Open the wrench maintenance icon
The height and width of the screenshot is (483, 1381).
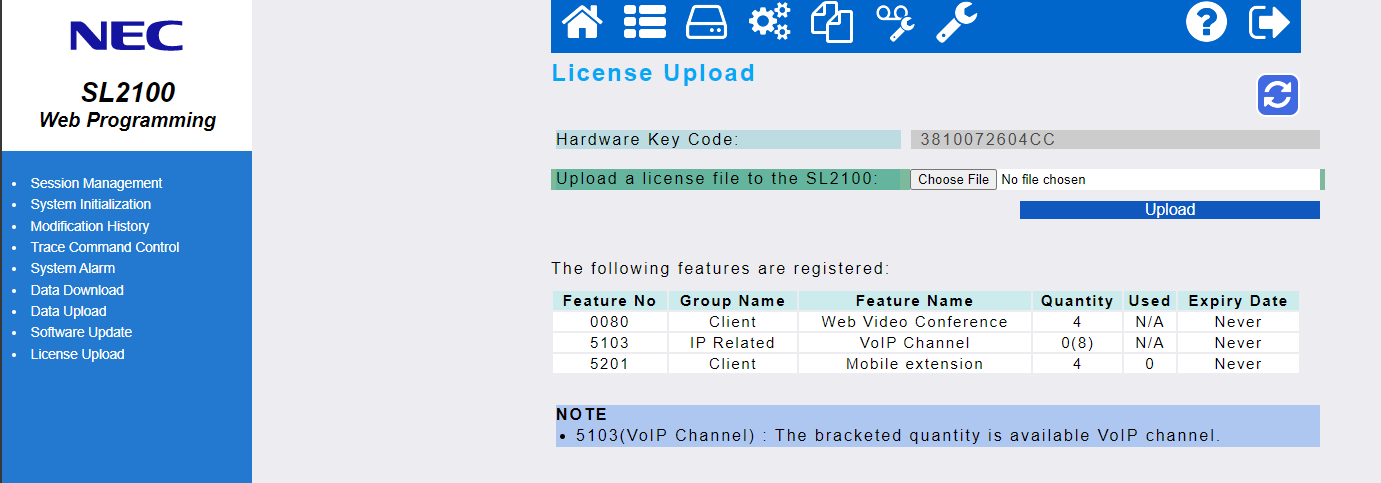(x=956, y=22)
